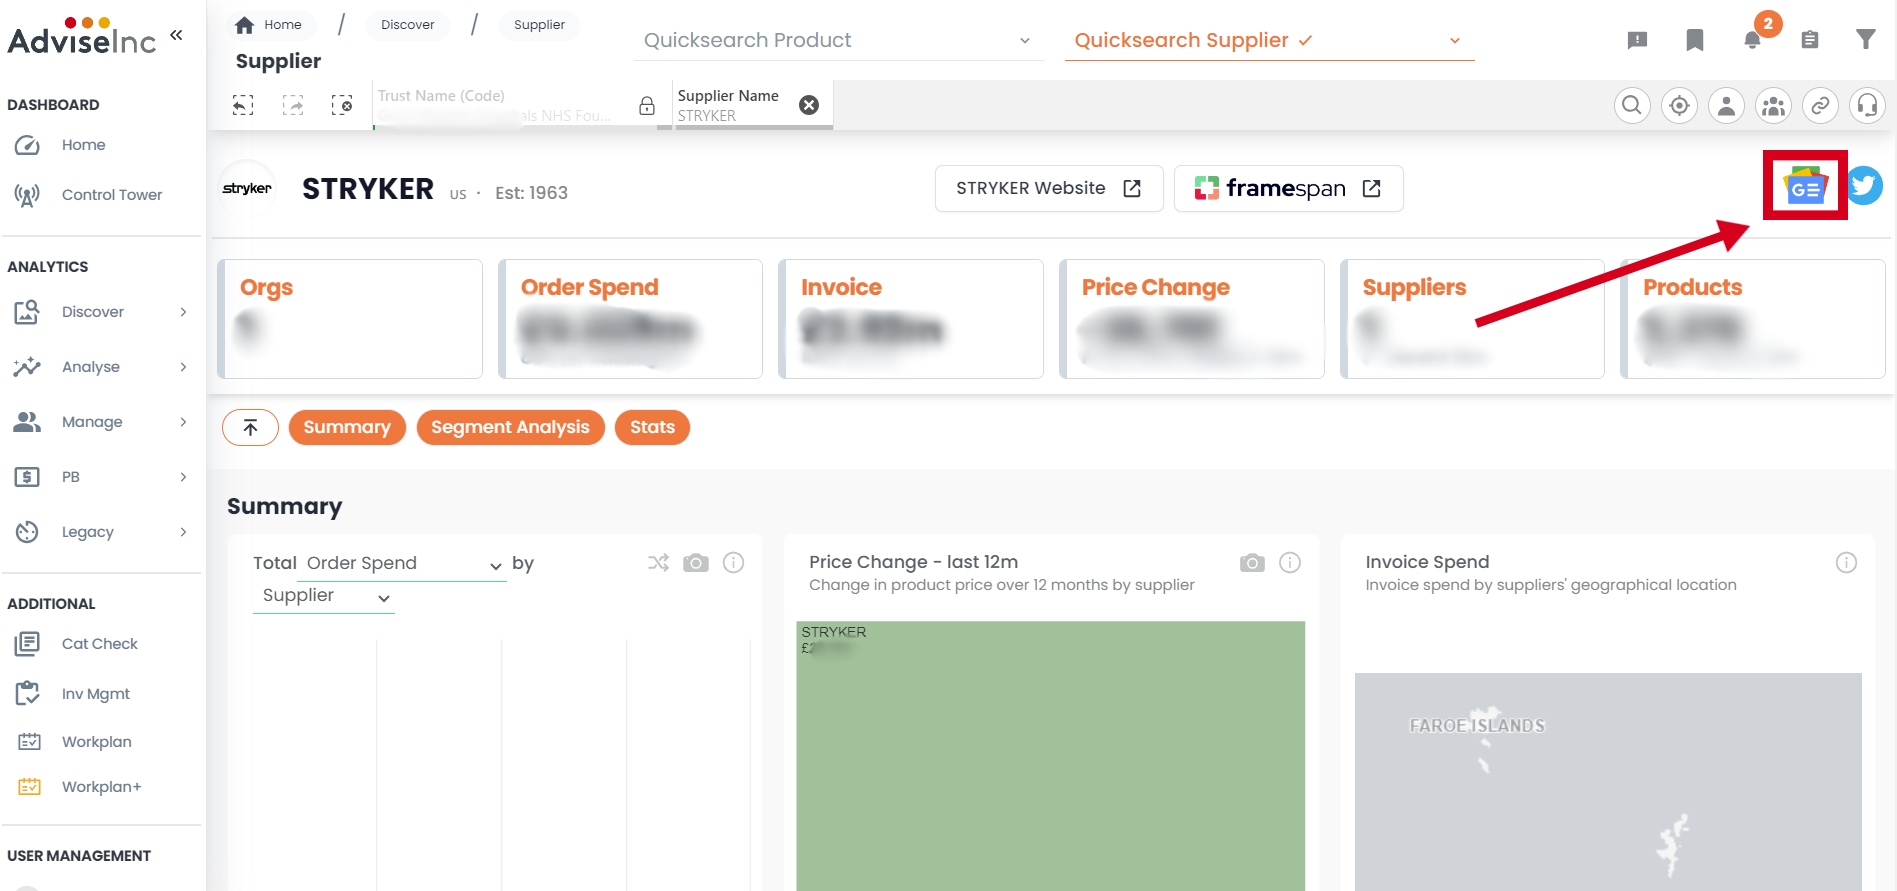Open Cat Check in the sidebar
1897x891 pixels.
99,644
